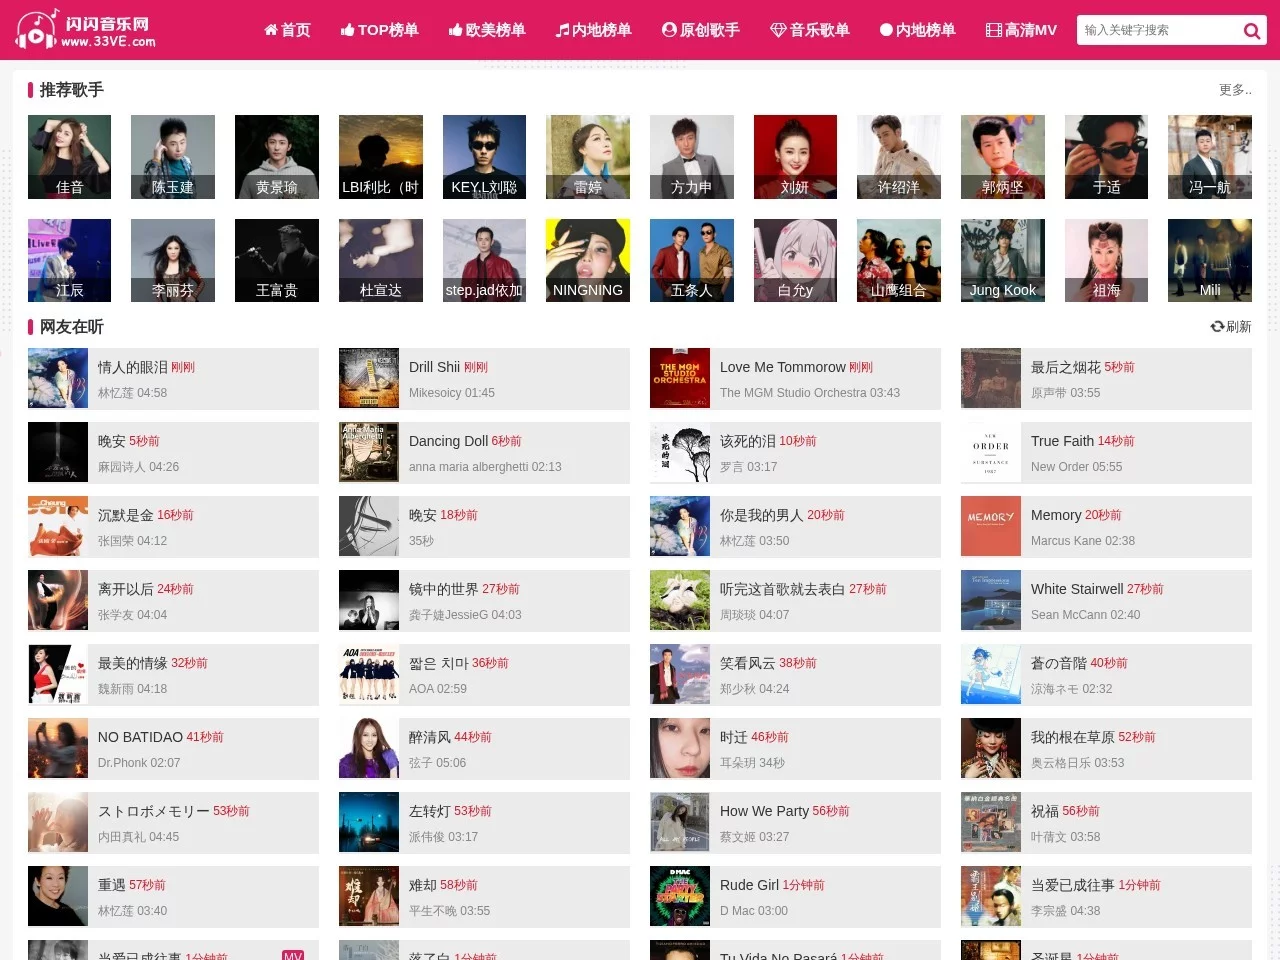Open the TOP榜单 menu item
Screen dimensions: 1280x960
(380, 30)
